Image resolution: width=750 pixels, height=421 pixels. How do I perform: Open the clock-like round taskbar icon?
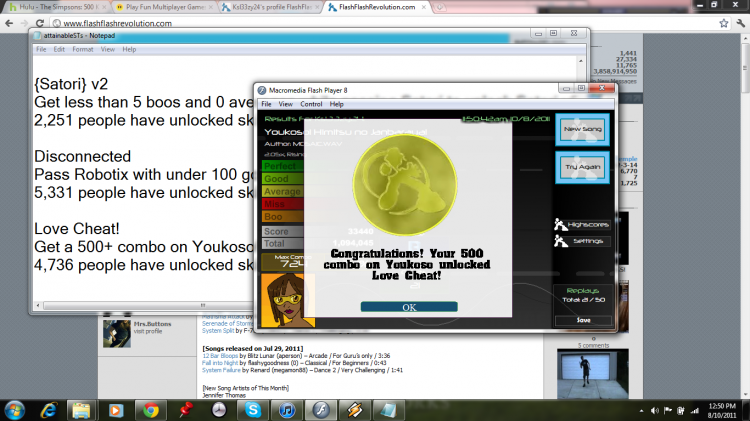219,410
